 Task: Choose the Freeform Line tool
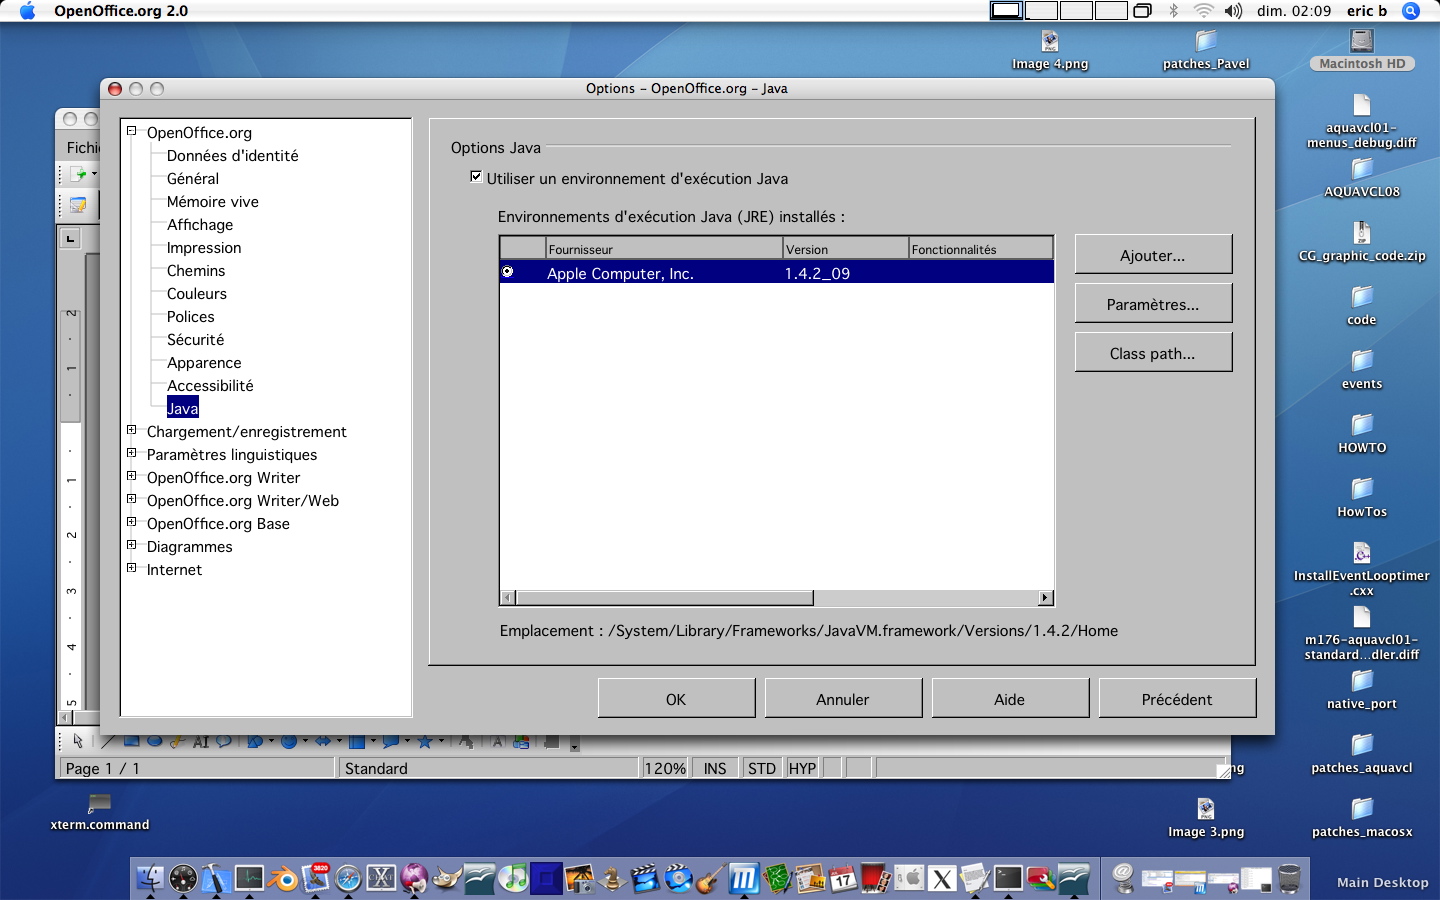point(178,741)
